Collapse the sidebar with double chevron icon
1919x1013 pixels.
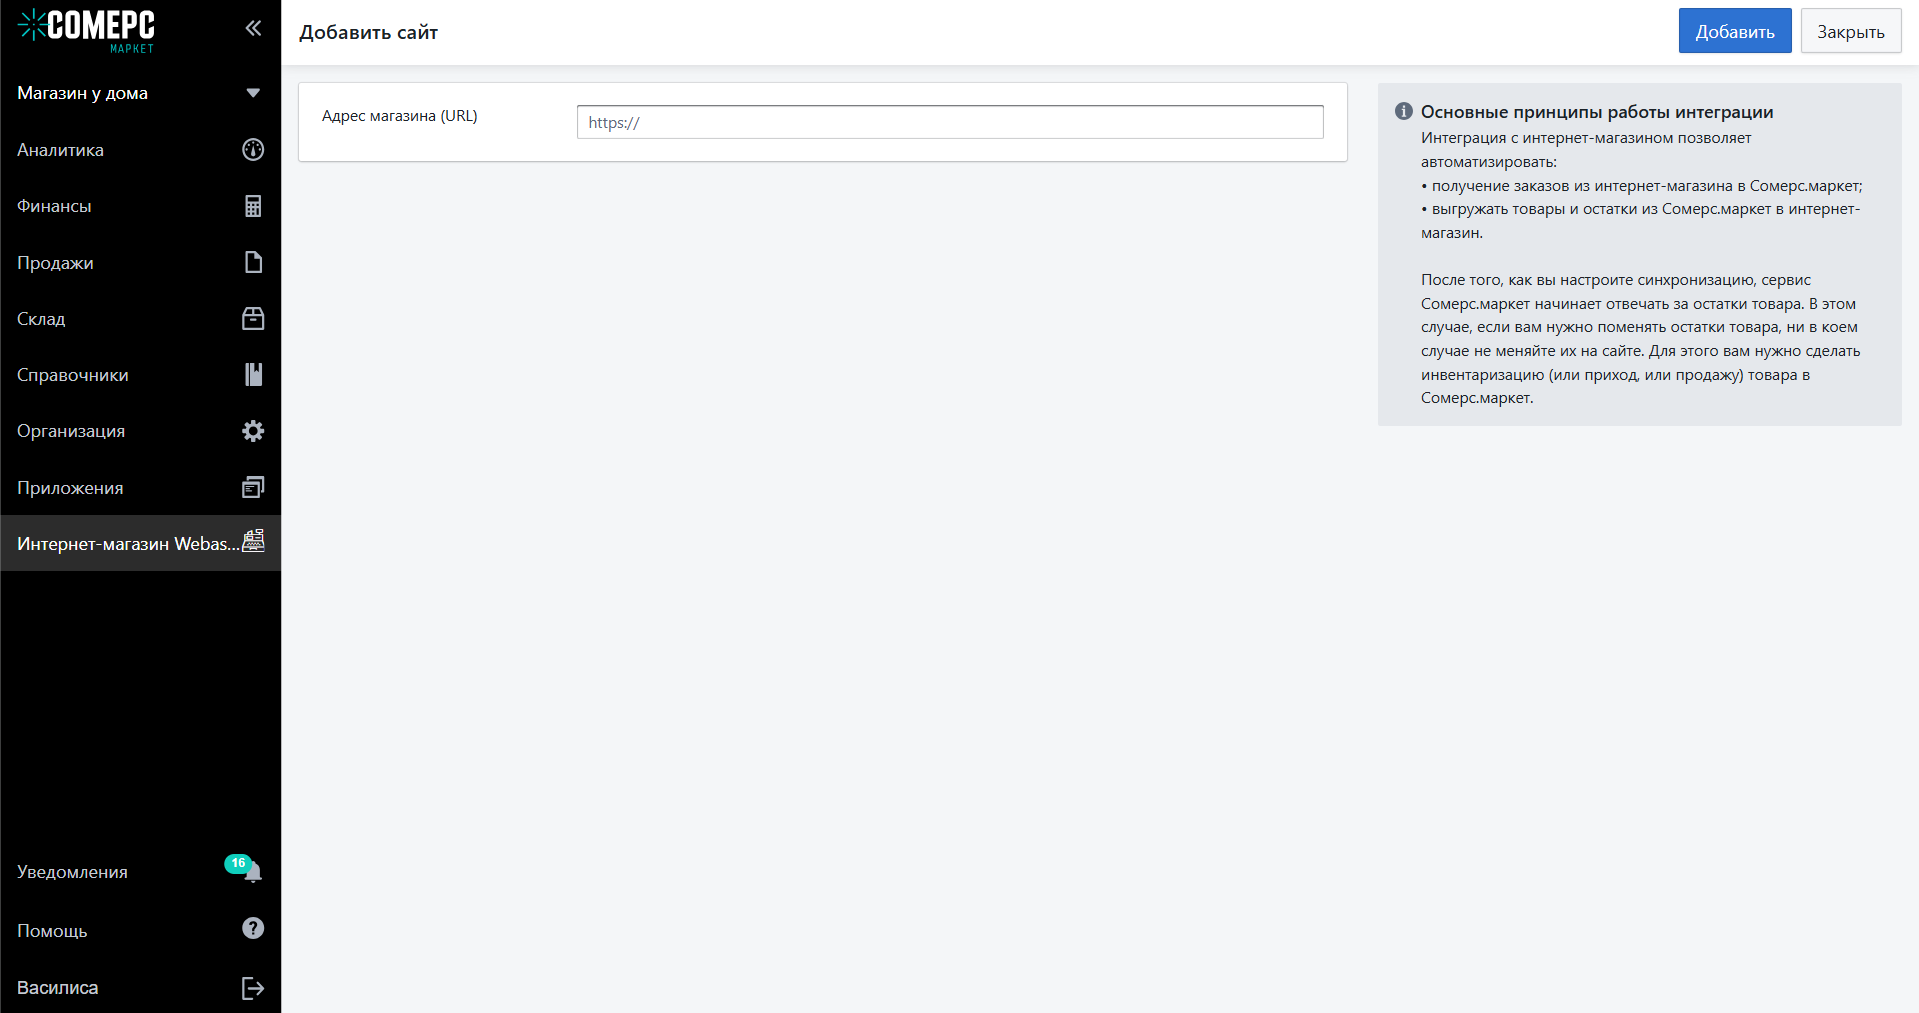pyautogui.click(x=253, y=28)
